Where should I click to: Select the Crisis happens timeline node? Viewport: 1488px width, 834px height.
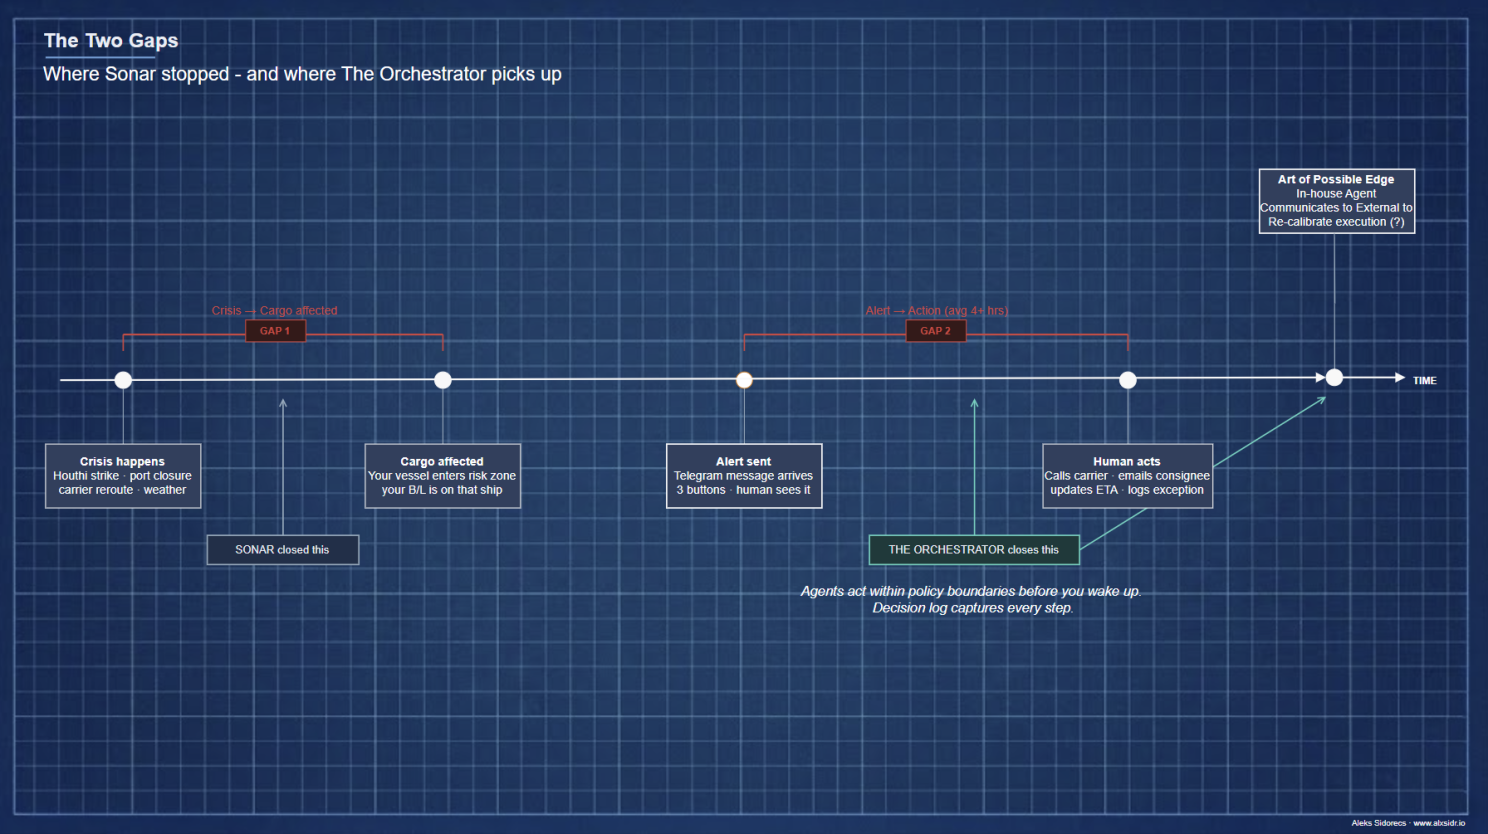(x=123, y=380)
